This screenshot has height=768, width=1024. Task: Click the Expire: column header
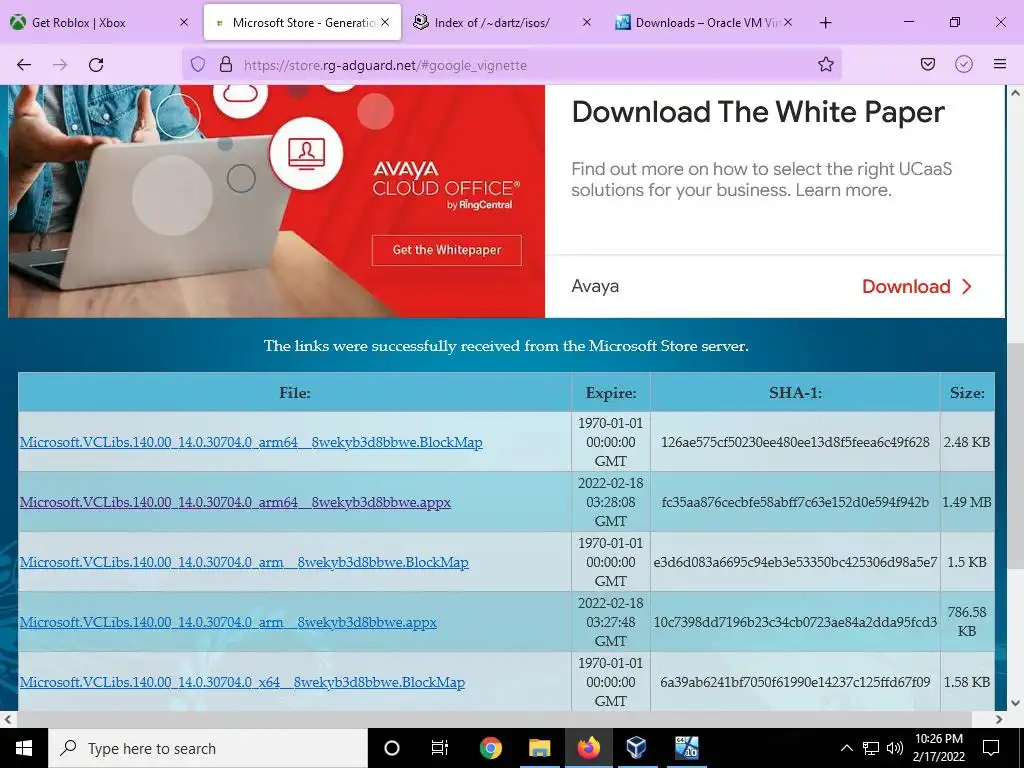pos(611,392)
